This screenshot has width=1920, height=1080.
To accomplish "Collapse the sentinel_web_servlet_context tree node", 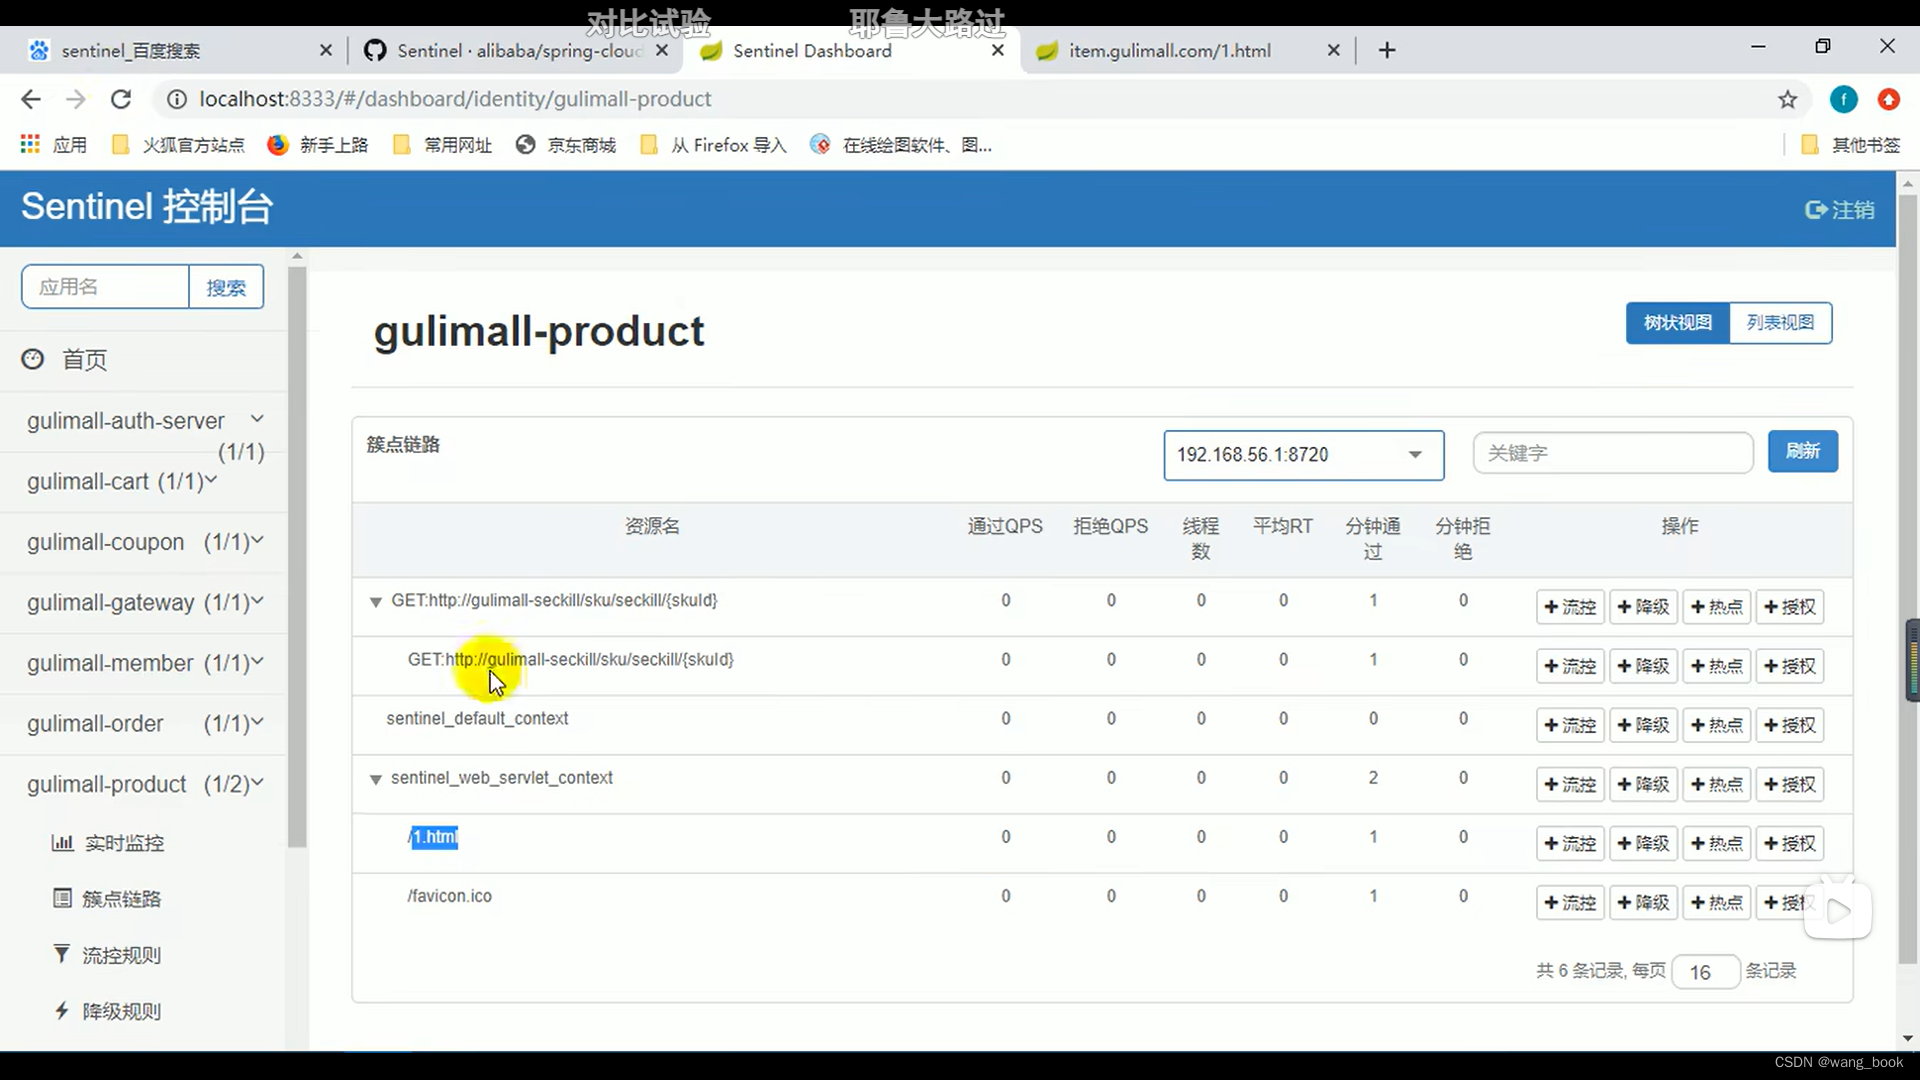I will tap(376, 779).
